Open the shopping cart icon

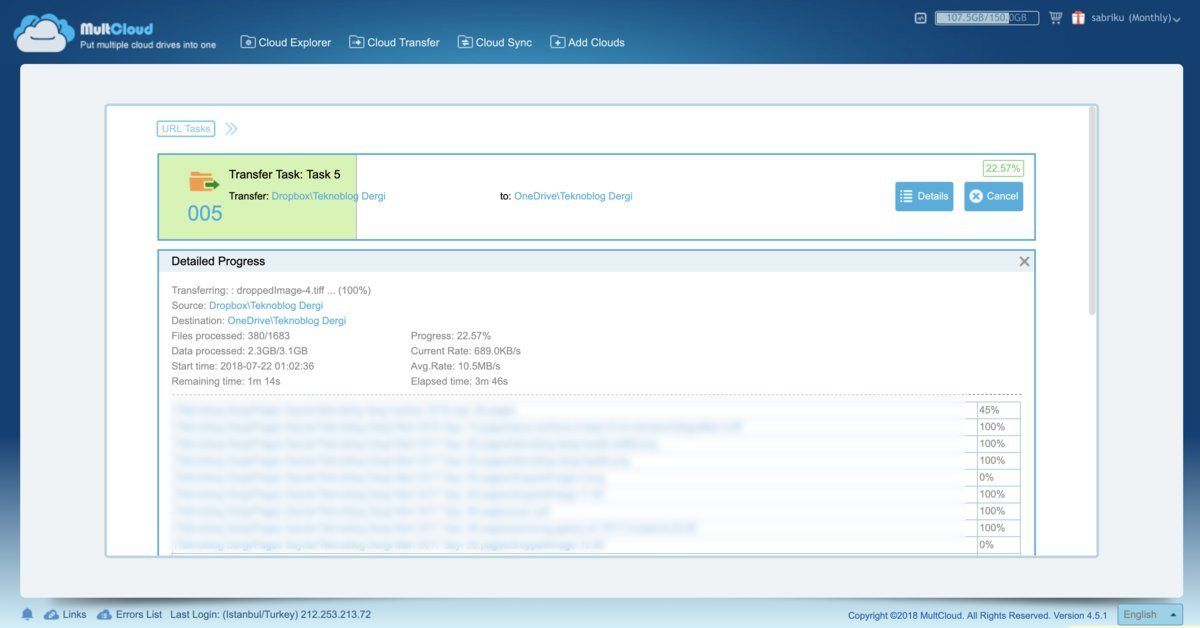[1055, 18]
